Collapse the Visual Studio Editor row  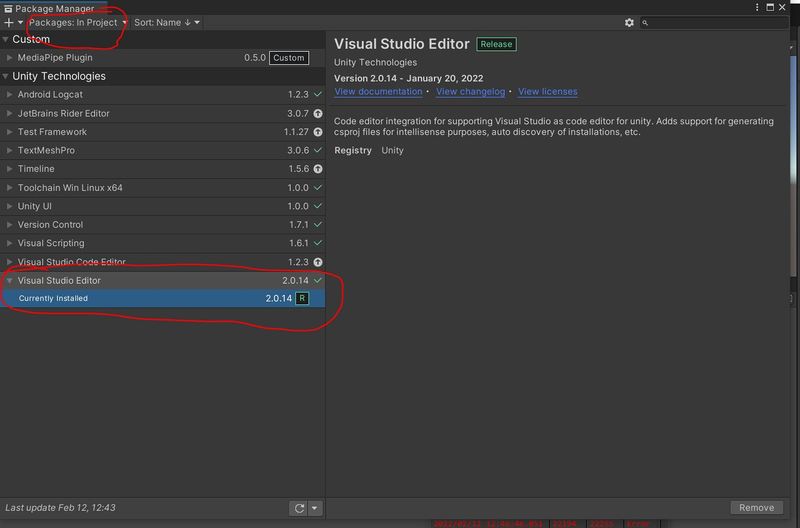(x=9, y=281)
